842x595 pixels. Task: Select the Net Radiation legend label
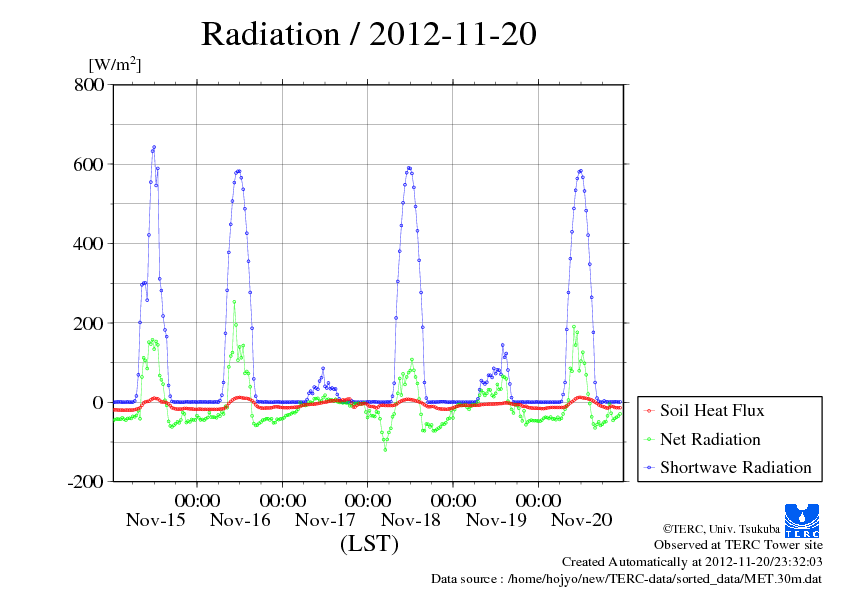[710, 439]
